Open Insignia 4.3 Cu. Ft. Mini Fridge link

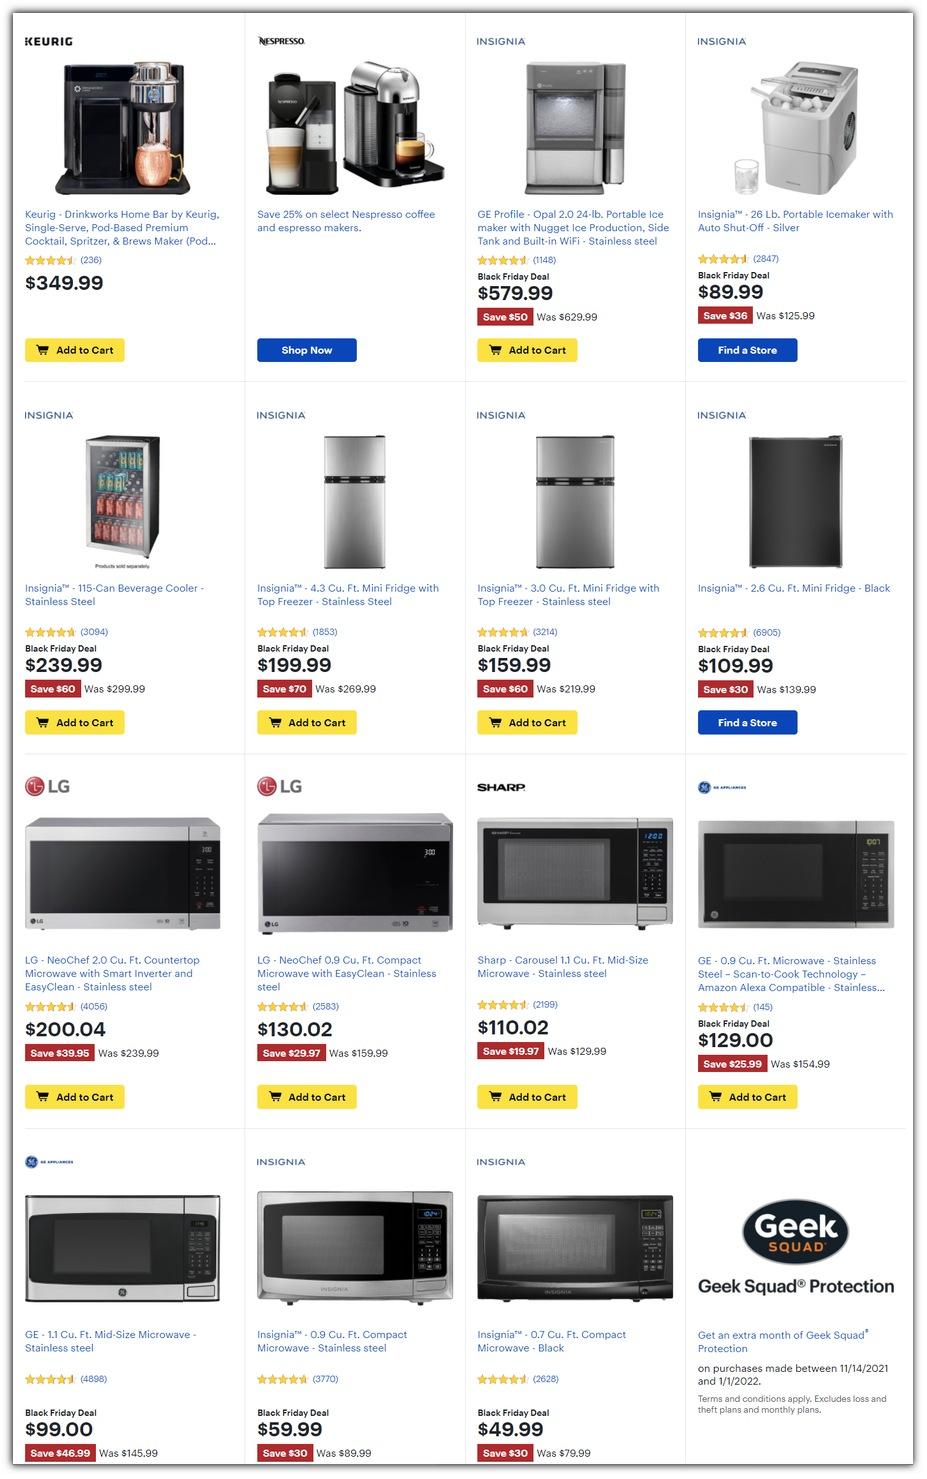[x=347, y=595]
